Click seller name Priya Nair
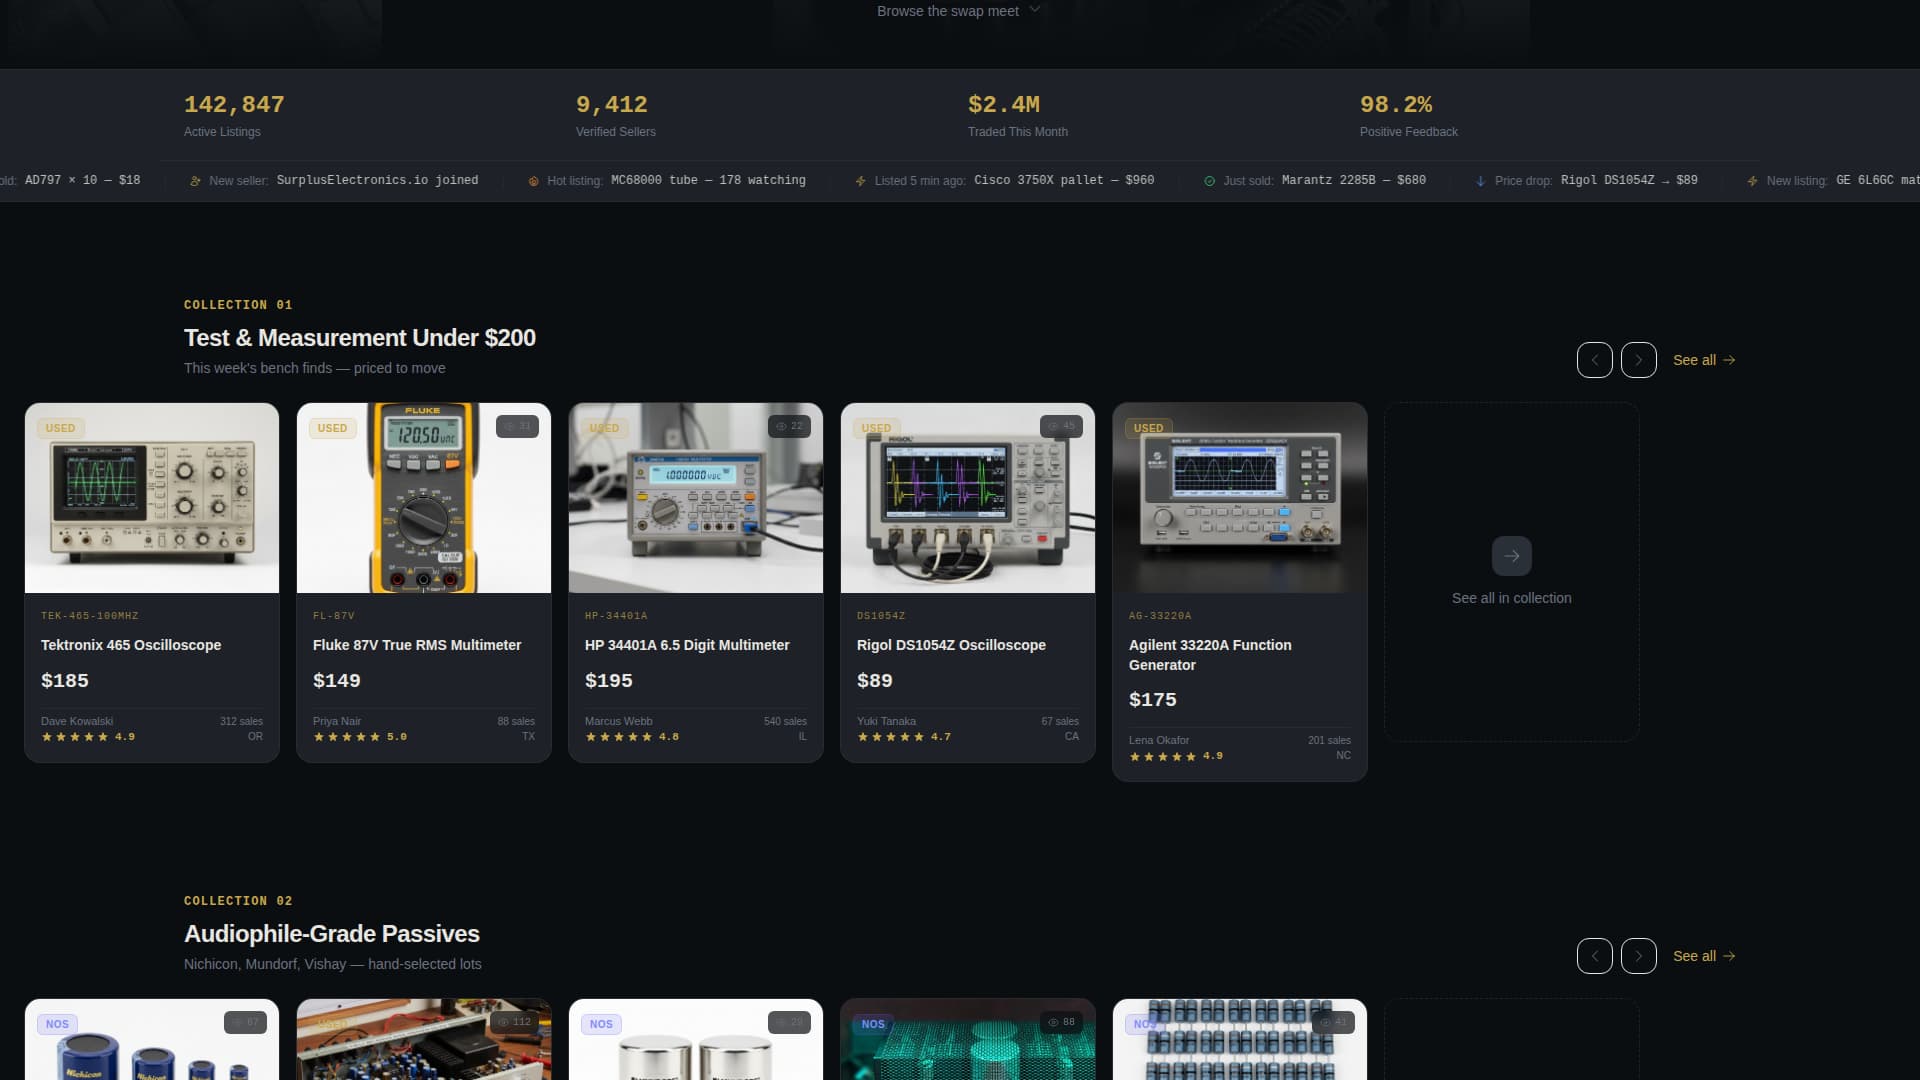Image resolution: width=1920 pixels, height=1080 pixels. pos(337,721)
